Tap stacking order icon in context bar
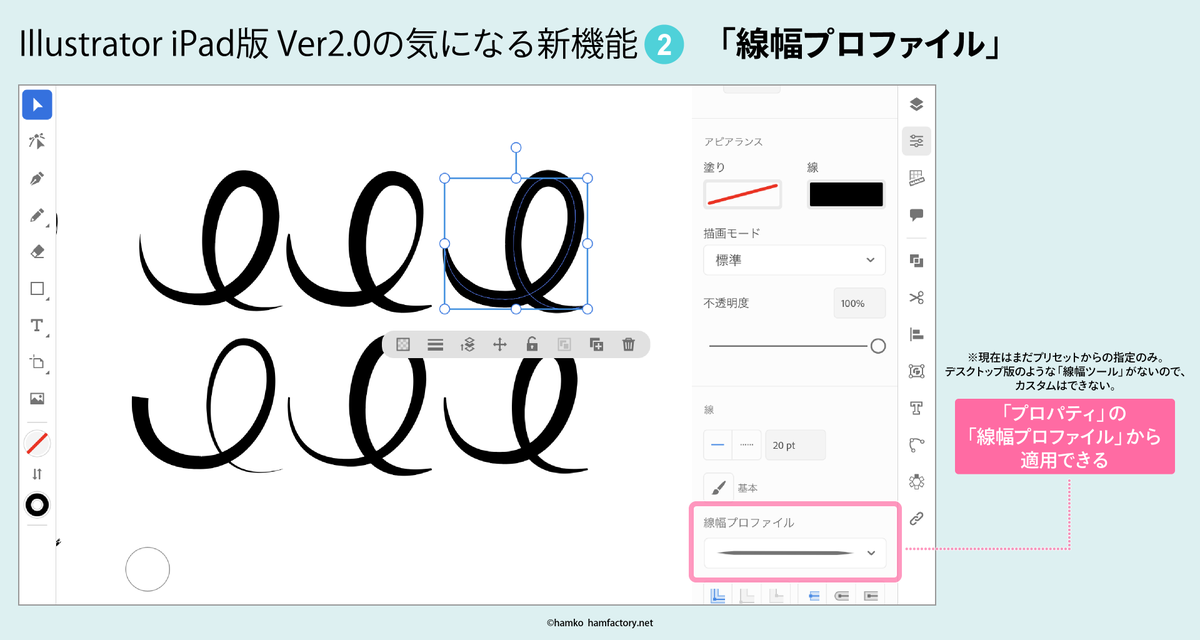 467,344
